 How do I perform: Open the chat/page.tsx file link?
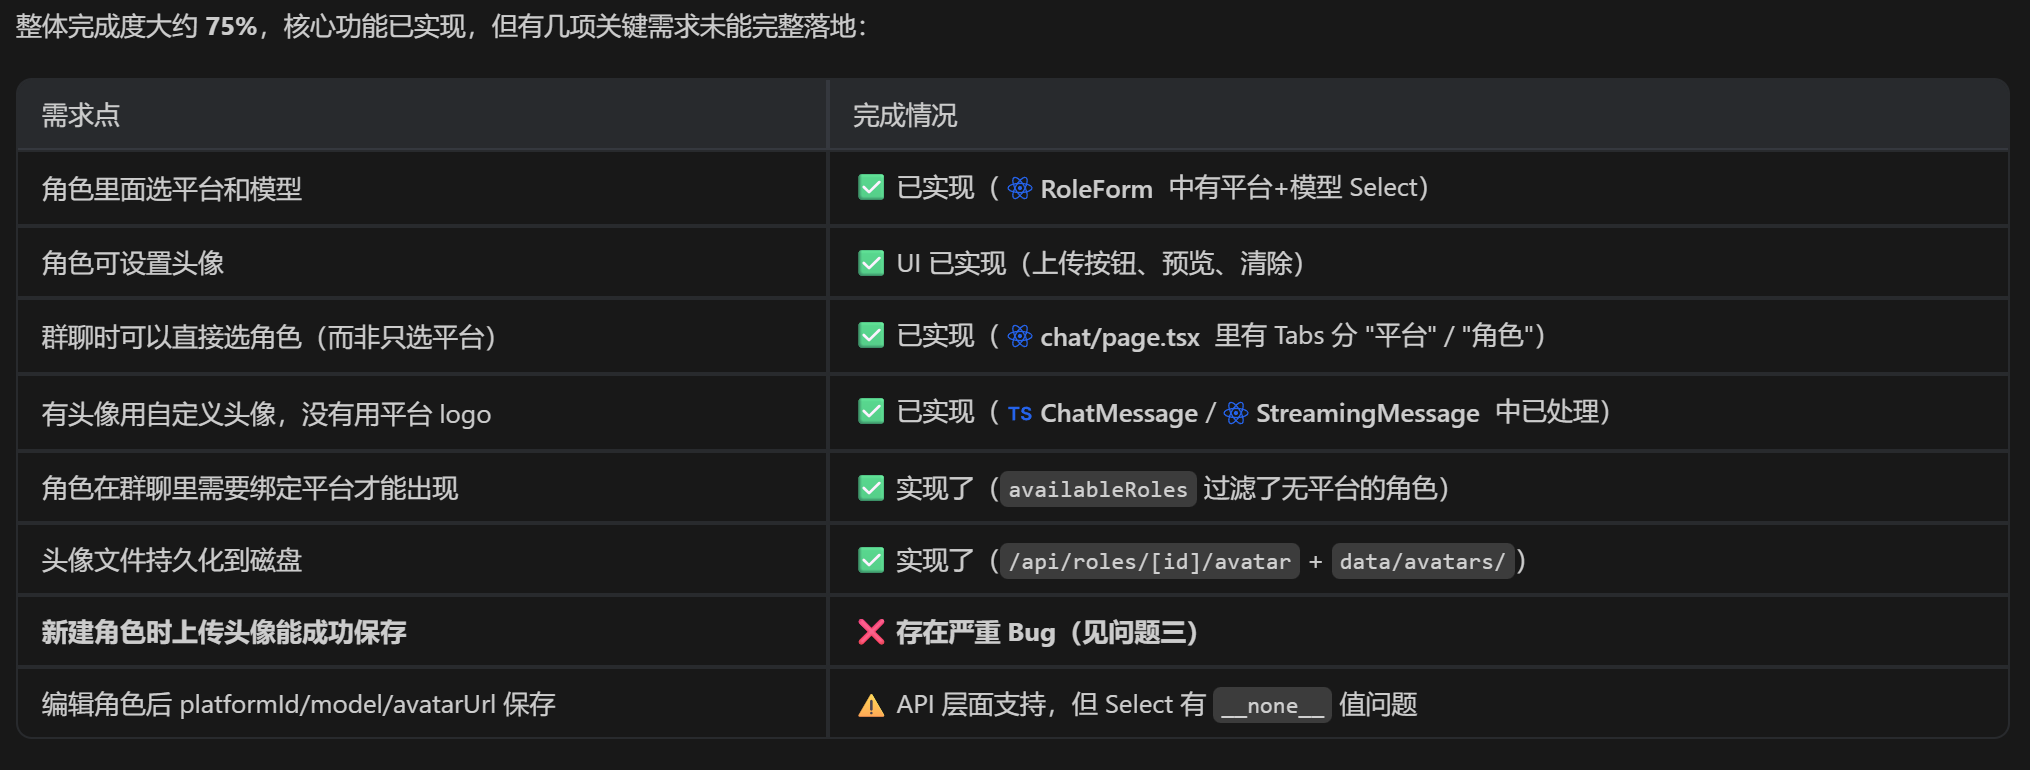pyautogui.click(x=1119, y=337)
